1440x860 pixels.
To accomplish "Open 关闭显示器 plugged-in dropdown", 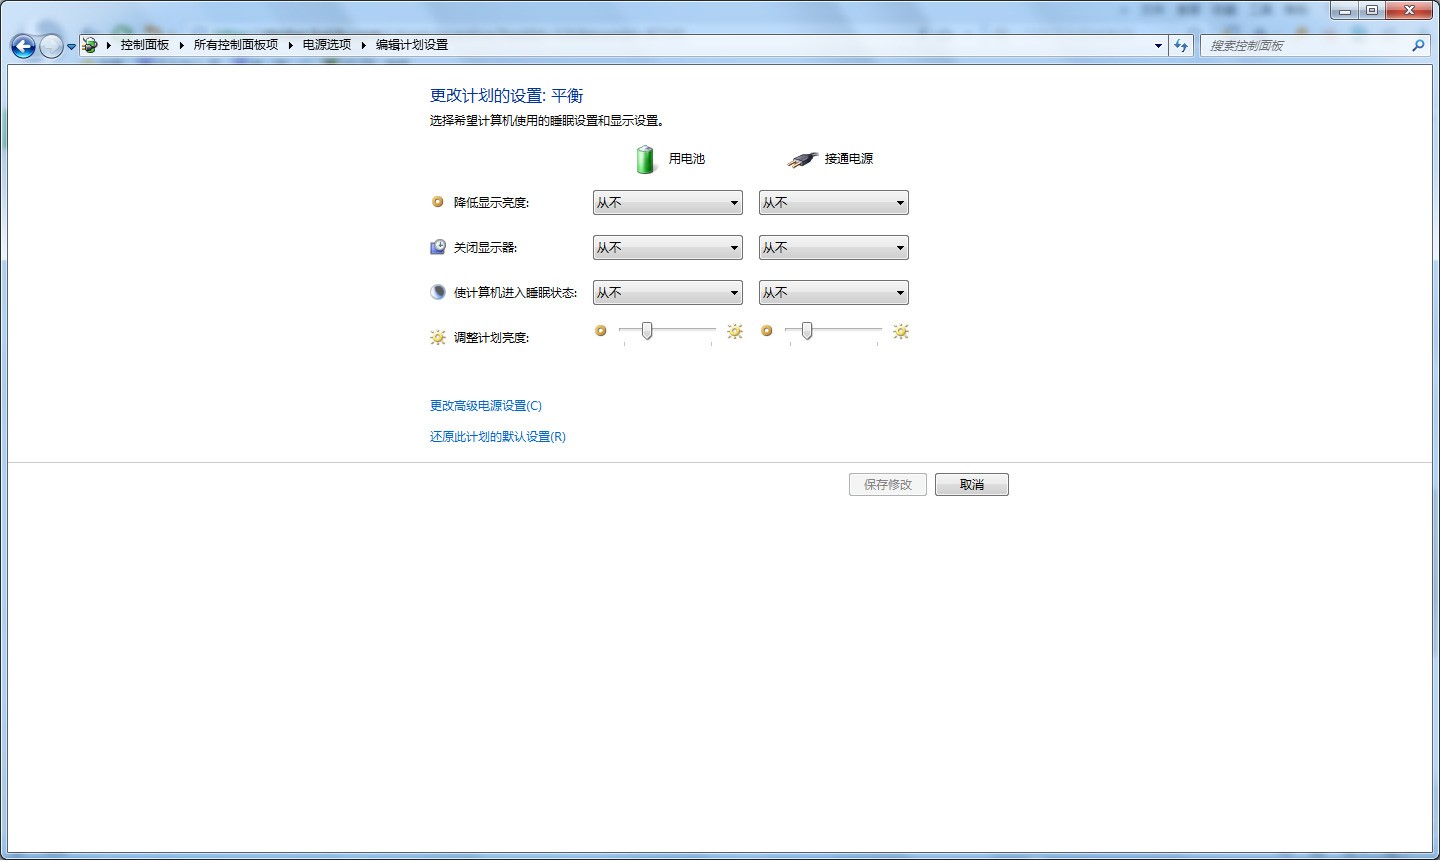I will [x=834, y=248].
